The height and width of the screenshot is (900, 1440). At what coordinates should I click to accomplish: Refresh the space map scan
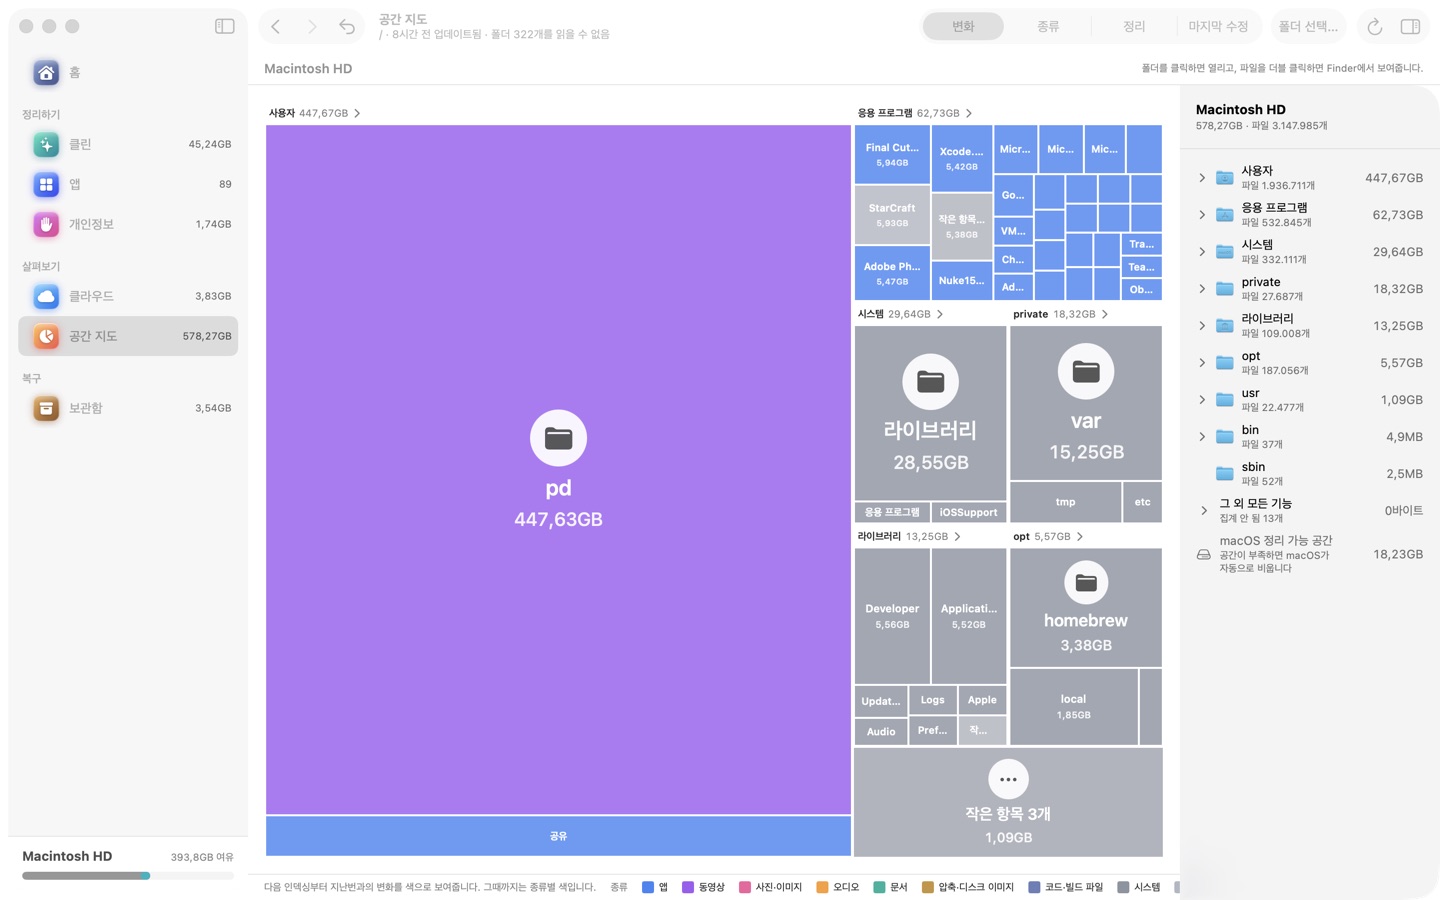point(1375,27)
